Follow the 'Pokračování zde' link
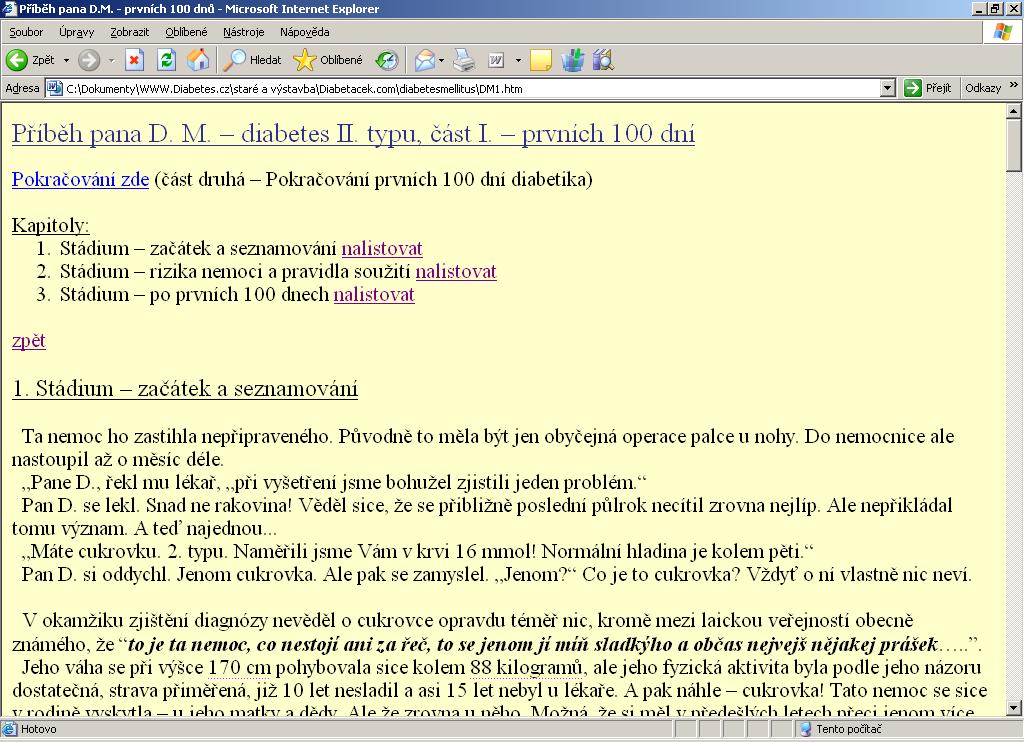Image resolution: width=1024 pixels, height=742 pixels. [80, 179]
